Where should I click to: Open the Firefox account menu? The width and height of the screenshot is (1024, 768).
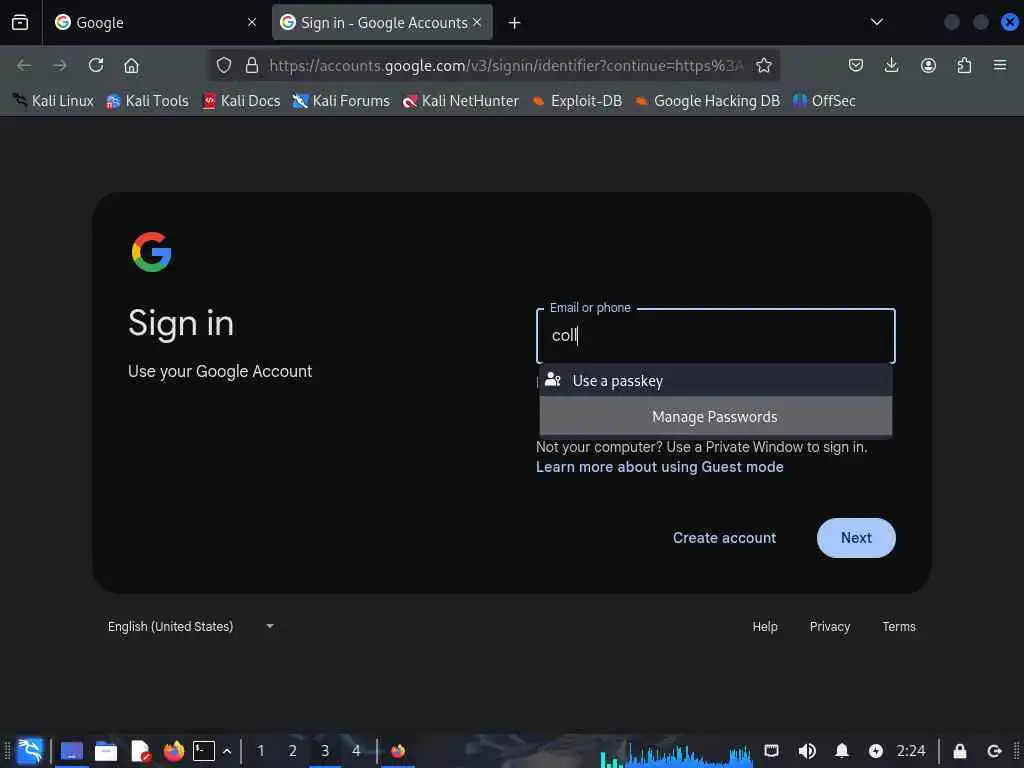click(928, 65)
